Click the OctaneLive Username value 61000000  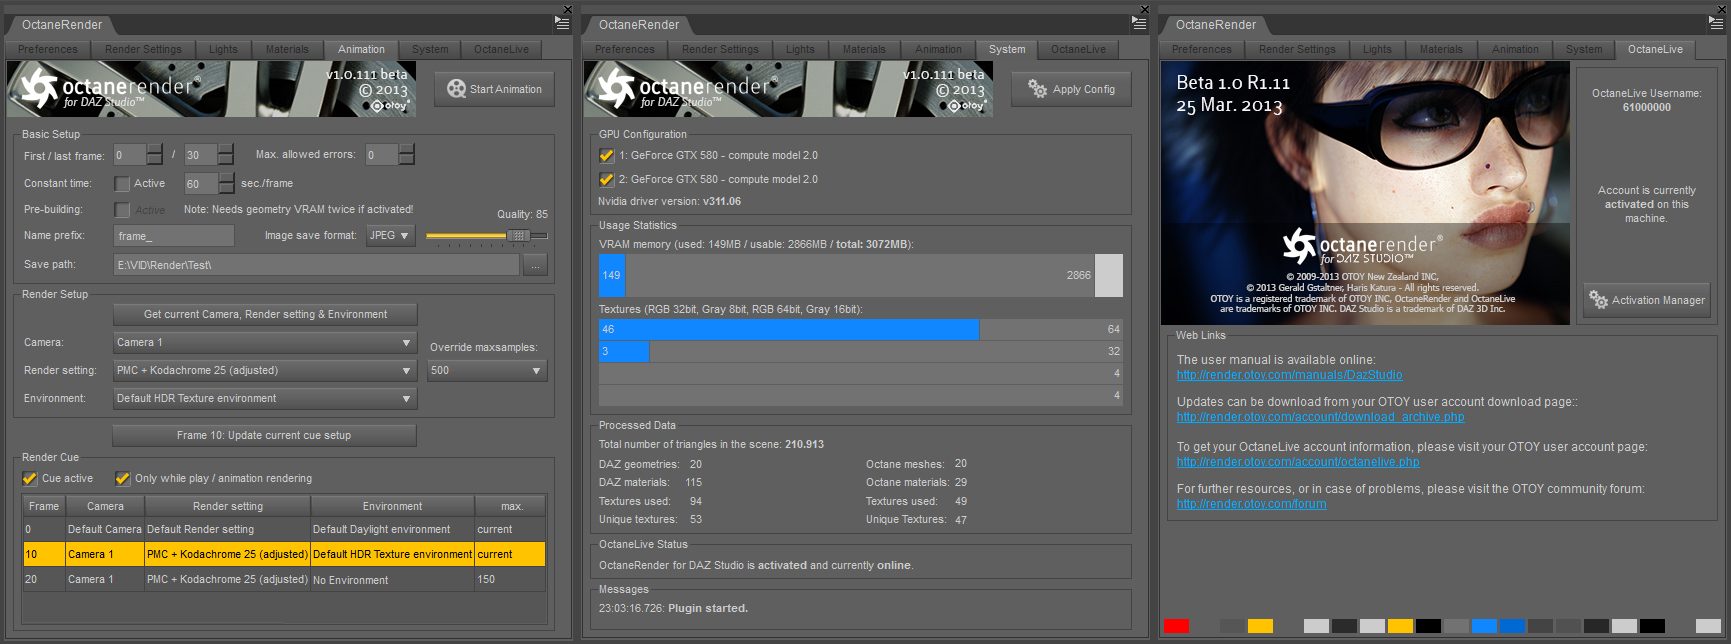(x=1646, y=107)
